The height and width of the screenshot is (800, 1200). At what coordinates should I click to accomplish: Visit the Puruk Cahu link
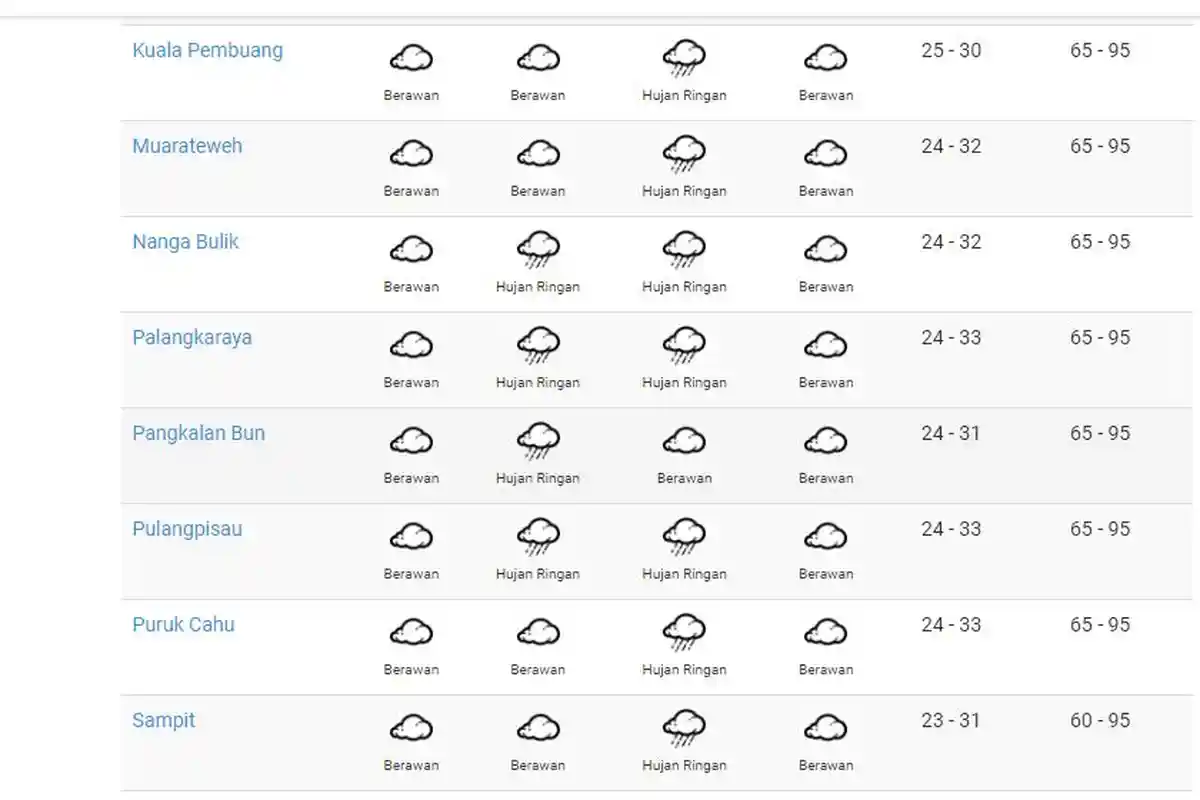coord(183,625)
